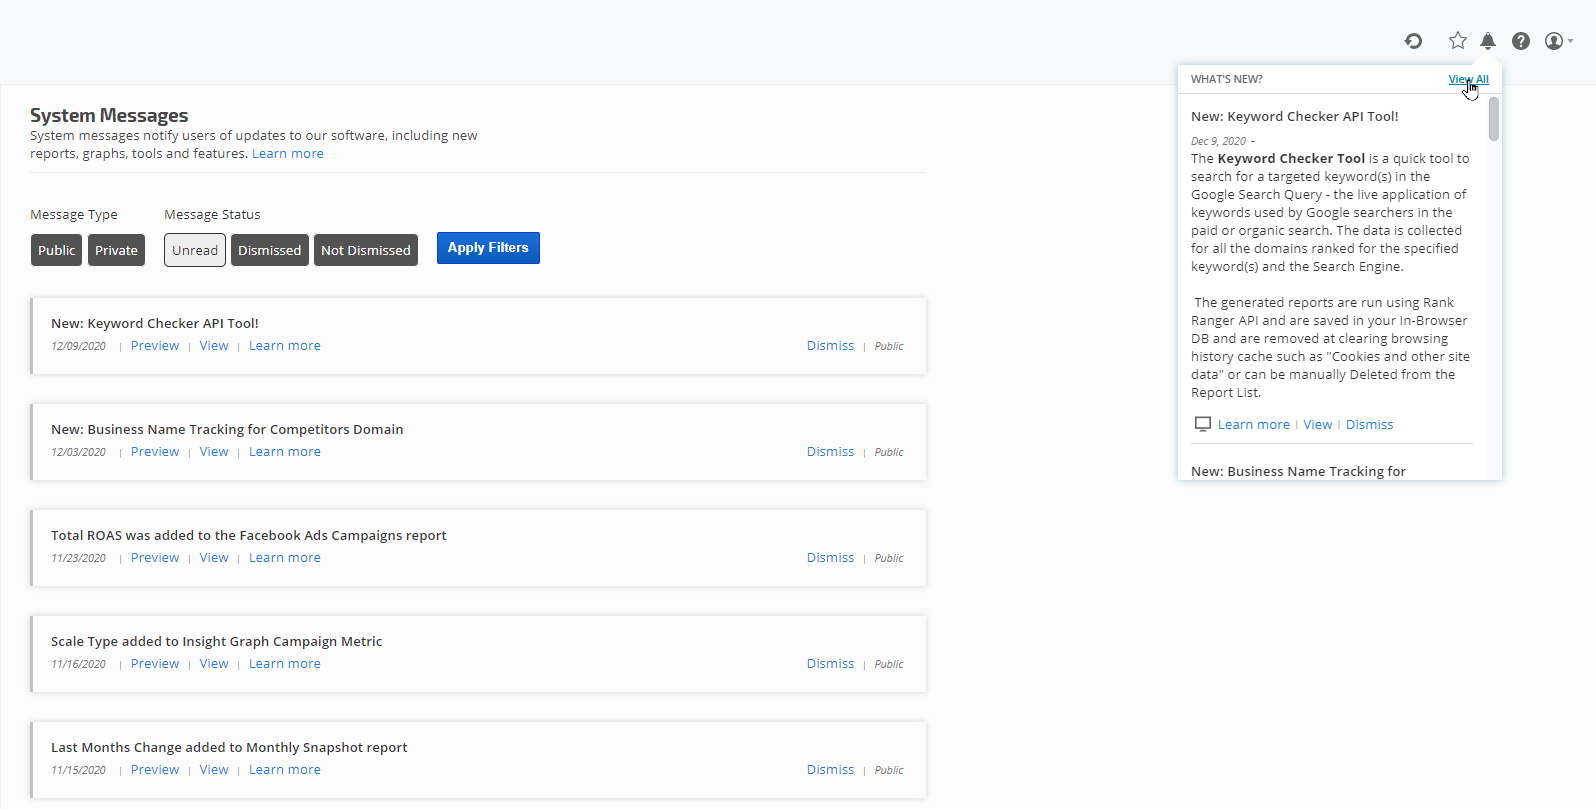Screen dimensions: 1596x809
Task: Preview the Keyword Checker API Tool message
Action: (x=155, y=346)
